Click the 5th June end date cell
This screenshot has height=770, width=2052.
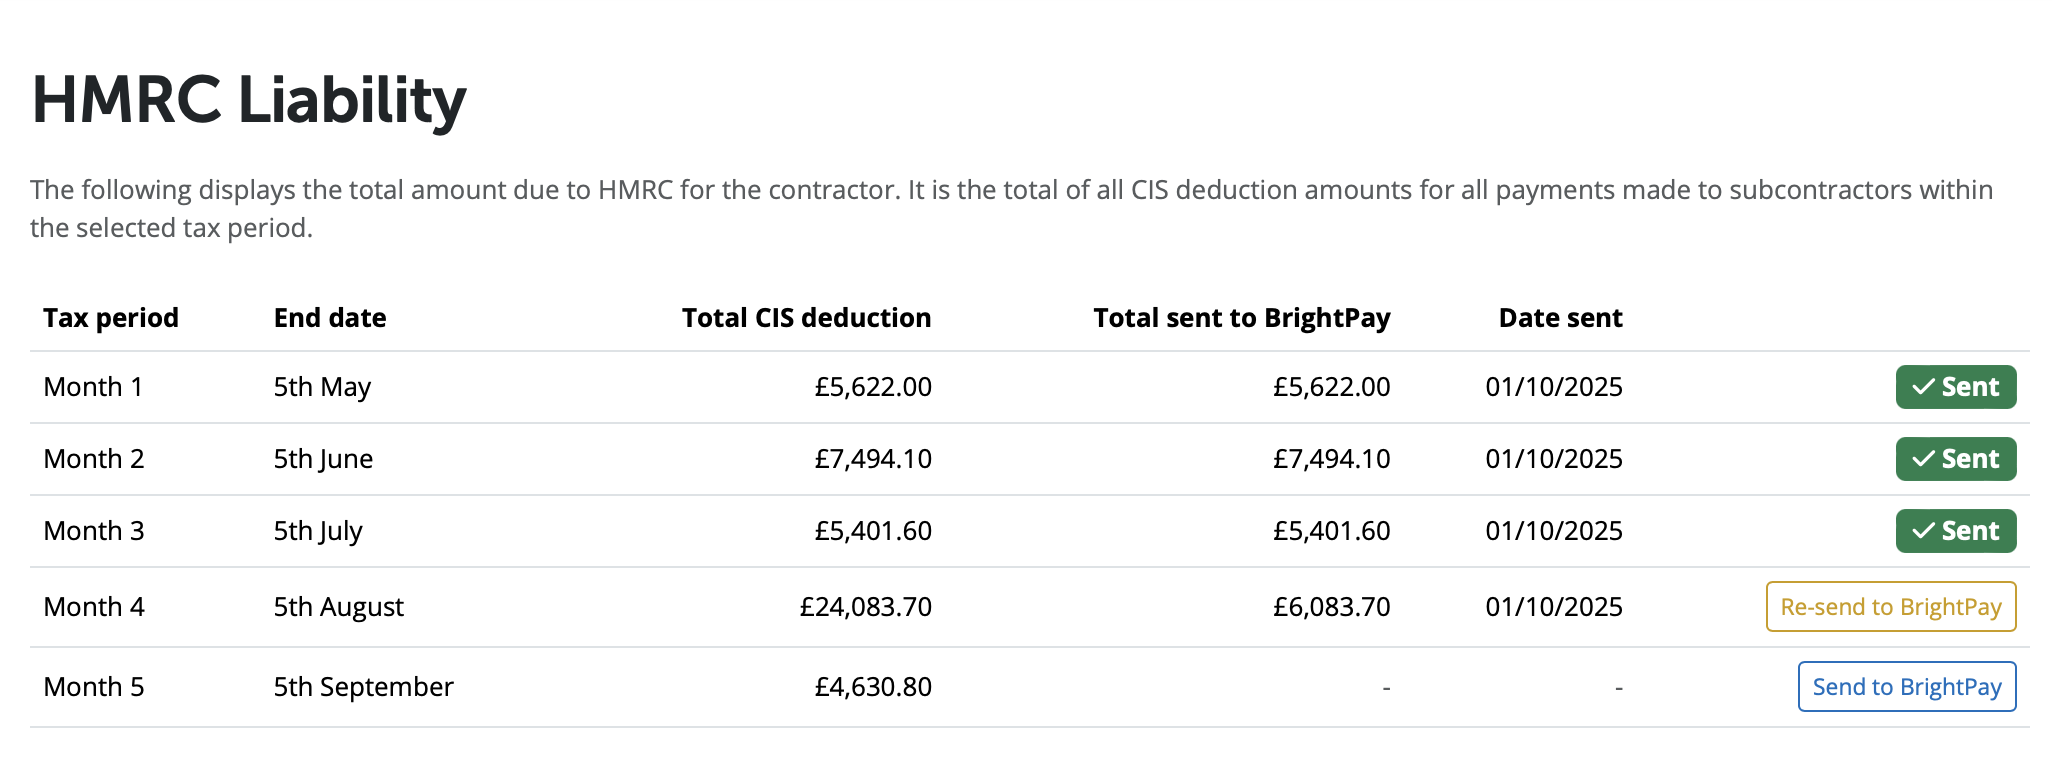(323, 459)
